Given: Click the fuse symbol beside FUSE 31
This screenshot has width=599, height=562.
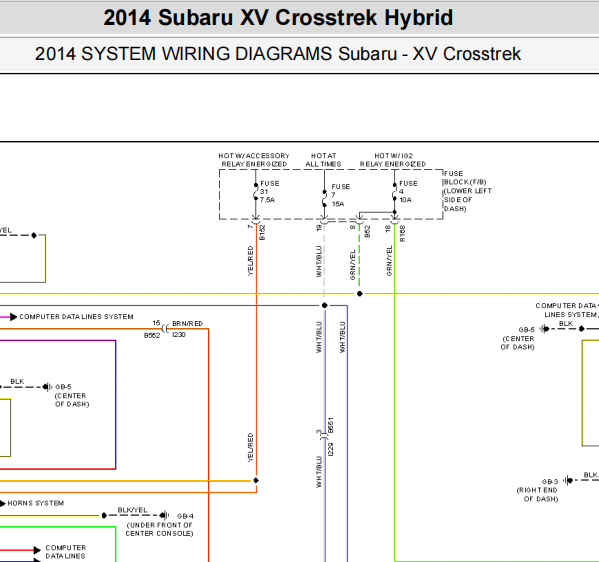Looking at the screenshot, I should point(256,192).
